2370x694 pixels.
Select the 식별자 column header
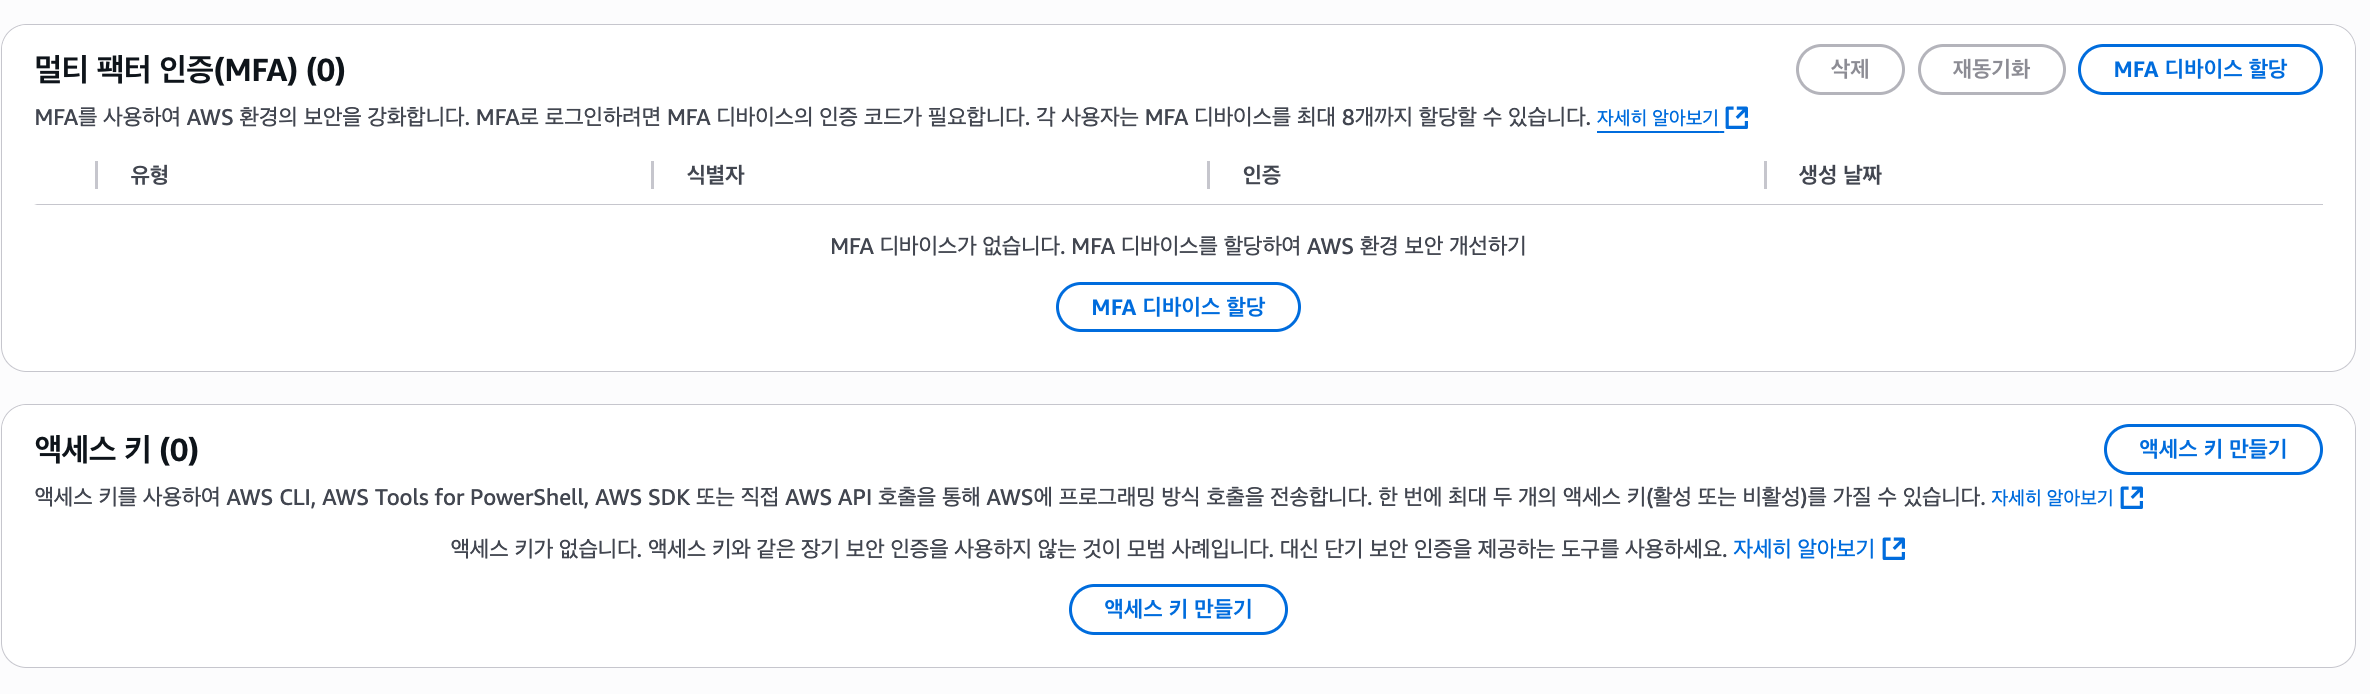pyautogui.click(x=716, y=175)
